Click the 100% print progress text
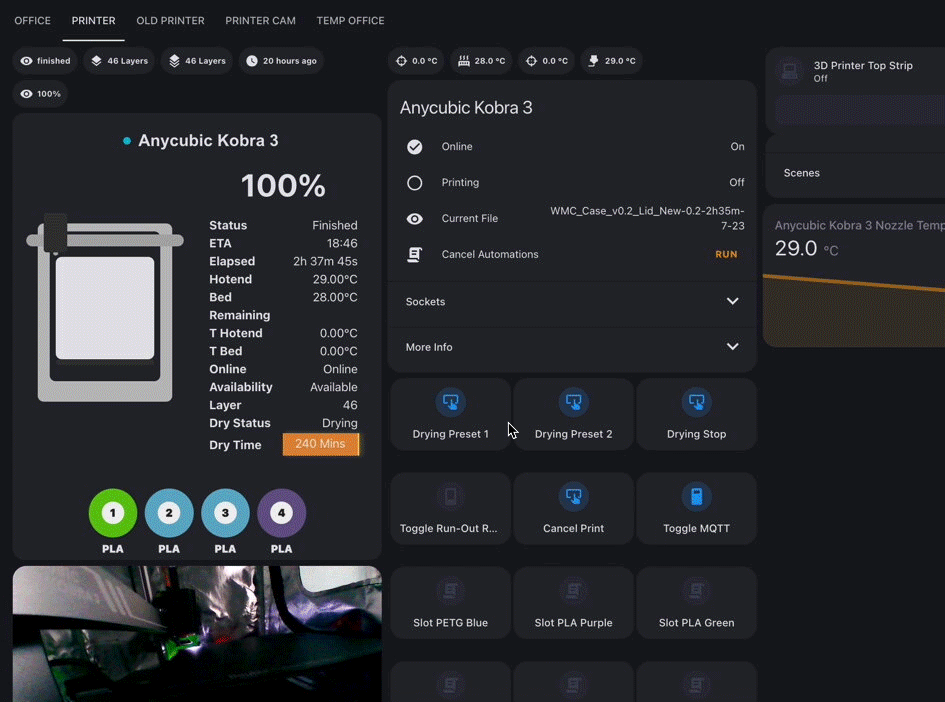The width and height of the screenshot is (945, 702). tap(283, 186)
